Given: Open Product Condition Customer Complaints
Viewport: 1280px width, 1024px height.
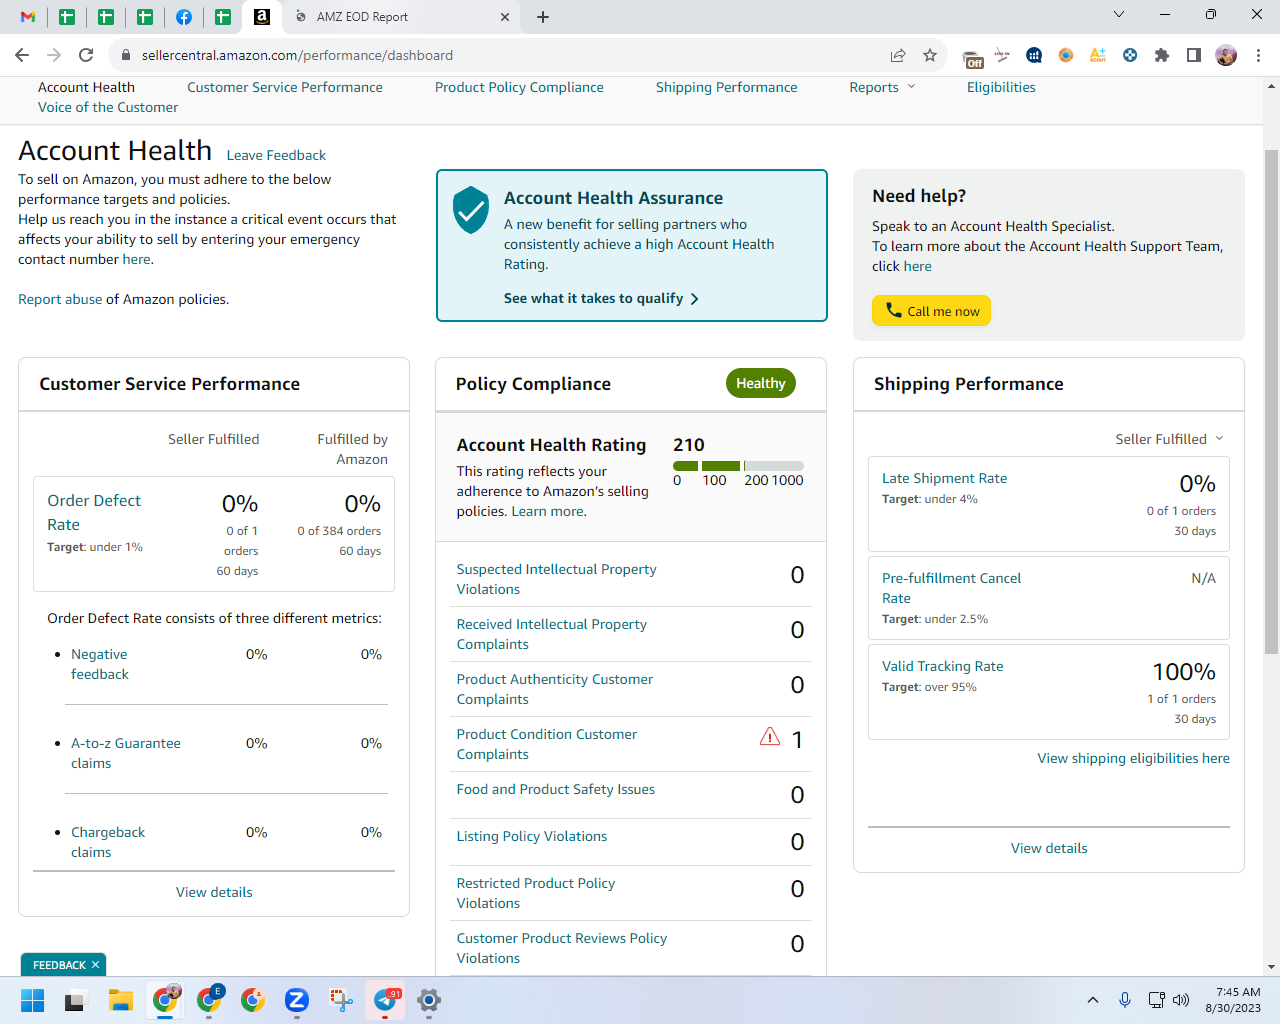Looking at the screenshot, I should pyautogui.click(x=546, y=744).
